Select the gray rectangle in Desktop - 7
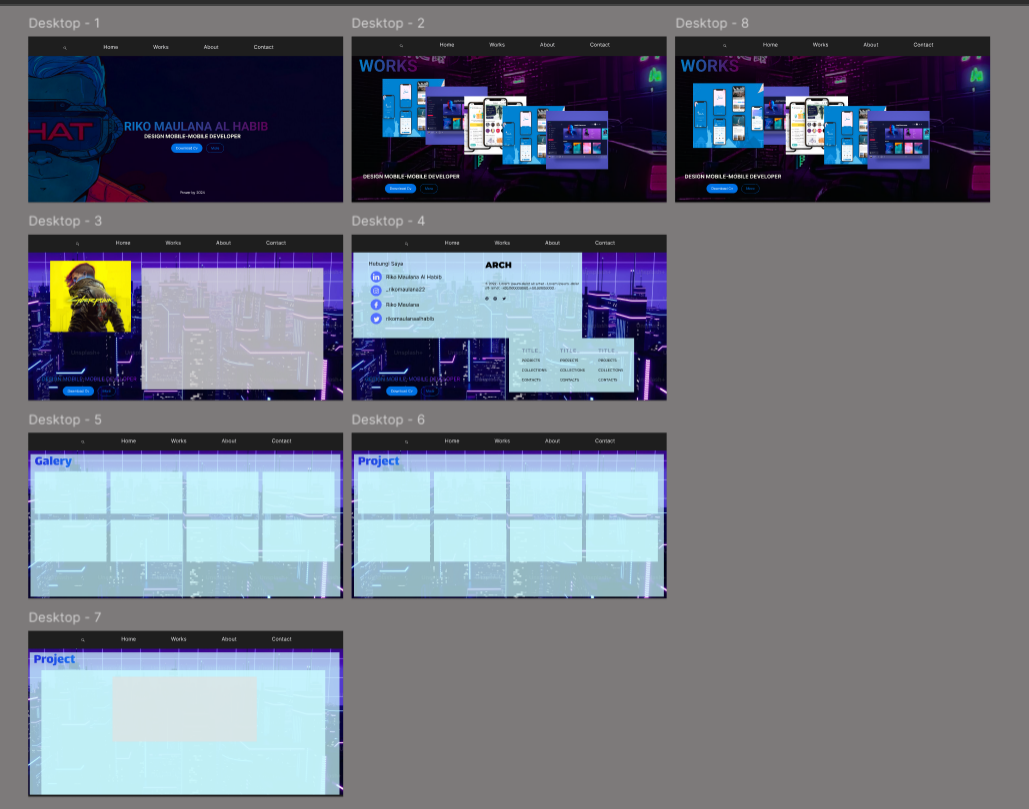 [185, 708]
